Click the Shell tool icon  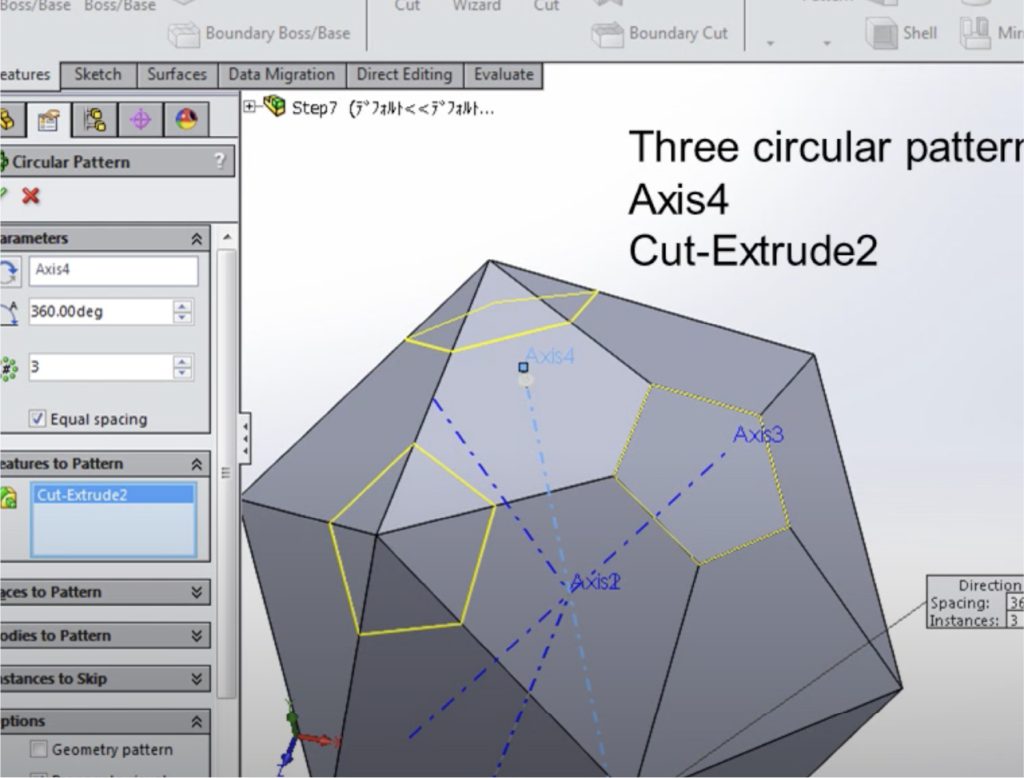[882, 33]
